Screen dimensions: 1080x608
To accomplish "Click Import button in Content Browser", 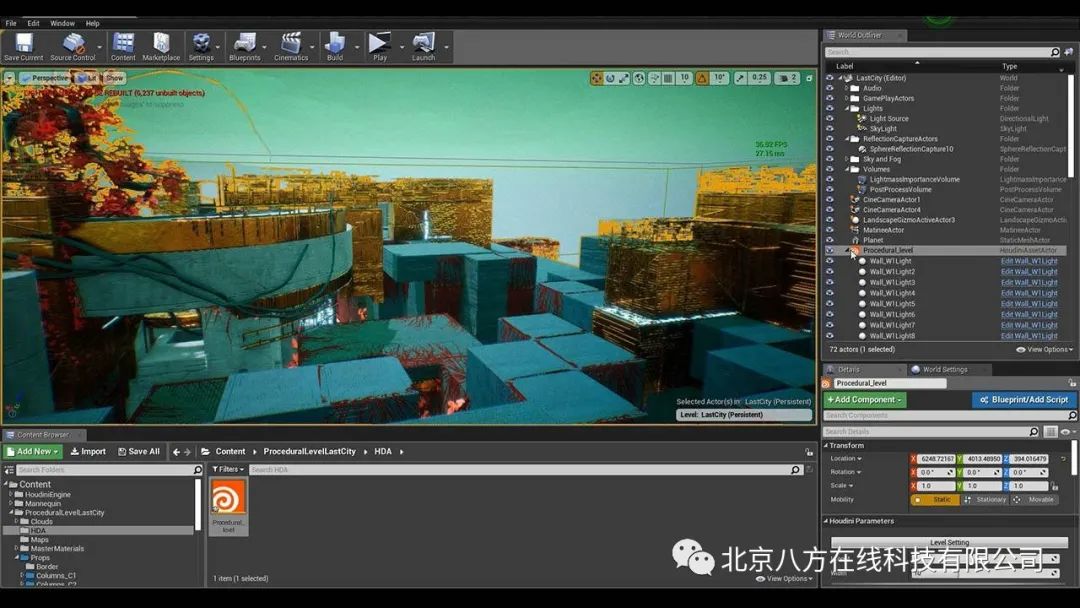I will click(88, 452).
